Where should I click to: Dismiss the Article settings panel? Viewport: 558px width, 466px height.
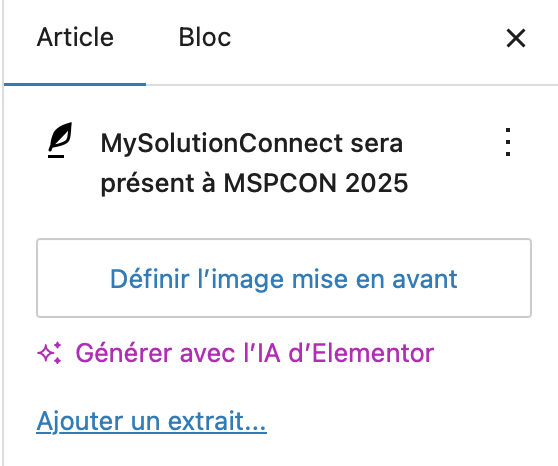(x=516, y=38)
